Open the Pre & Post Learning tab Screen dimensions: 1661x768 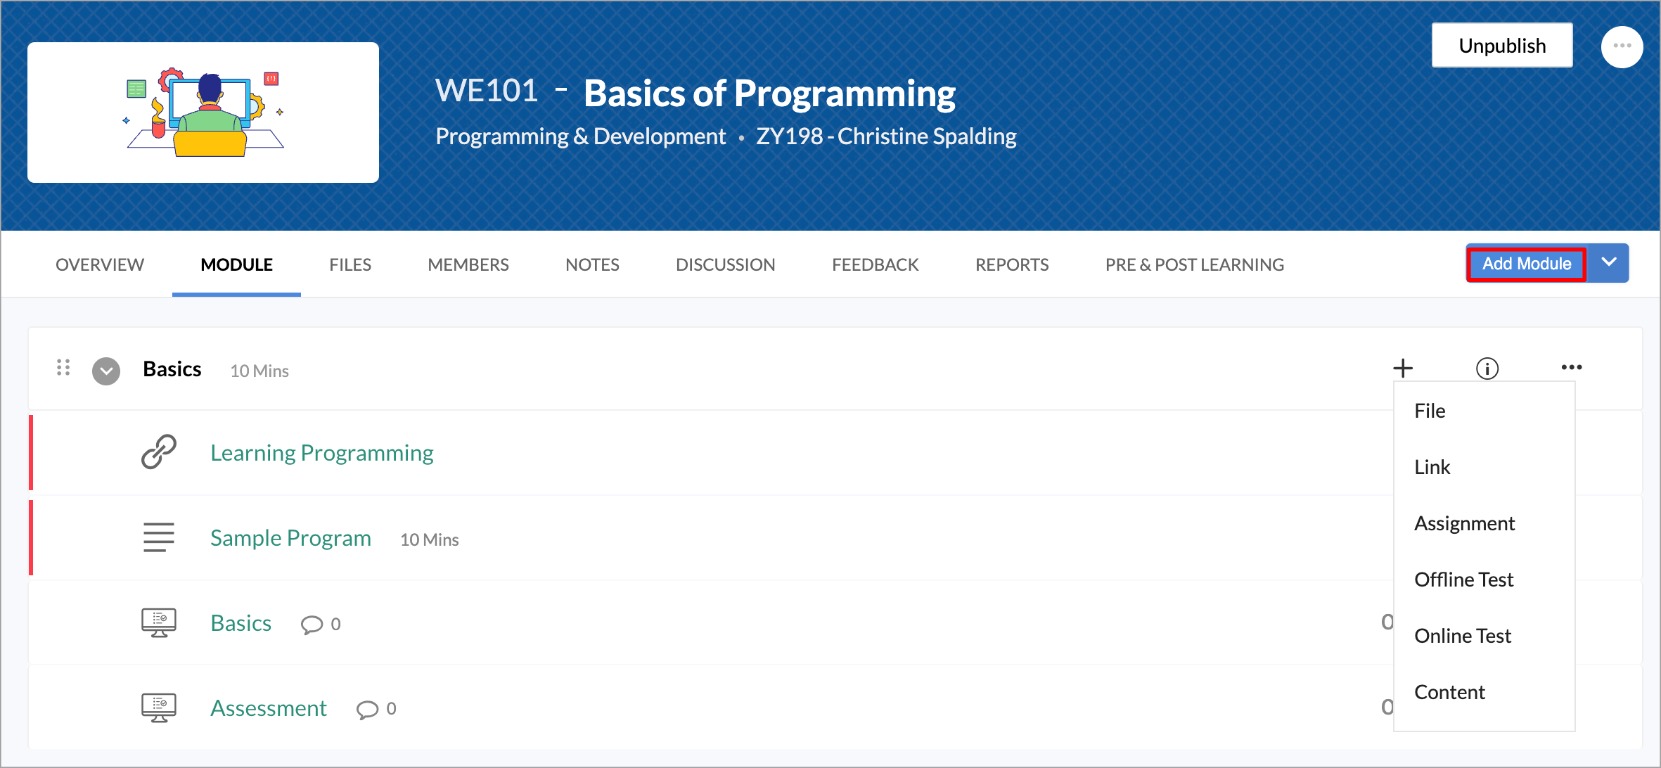pyautogui.click(x=1194, y=265)
